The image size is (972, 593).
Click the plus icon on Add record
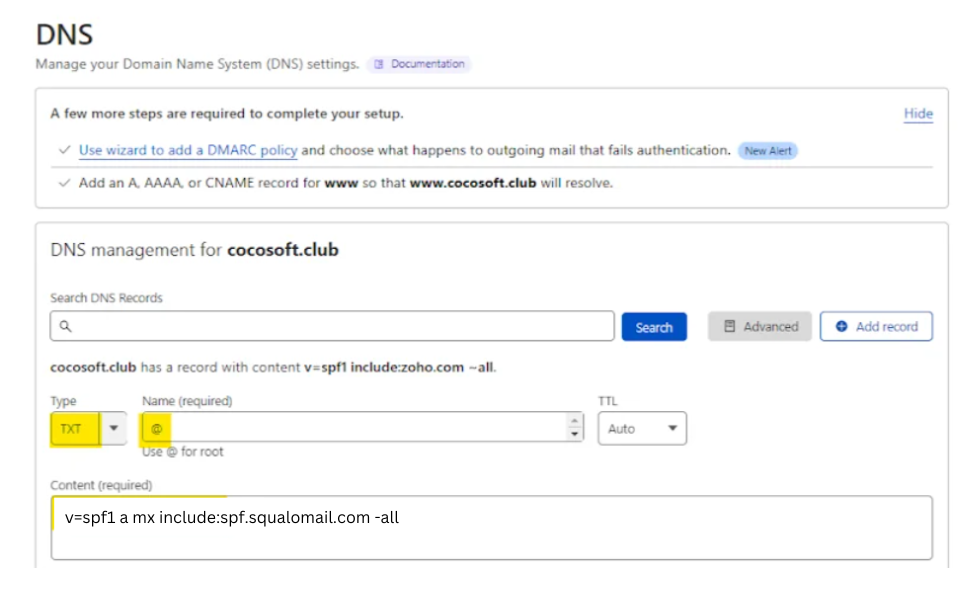click(x=841, y=327)
